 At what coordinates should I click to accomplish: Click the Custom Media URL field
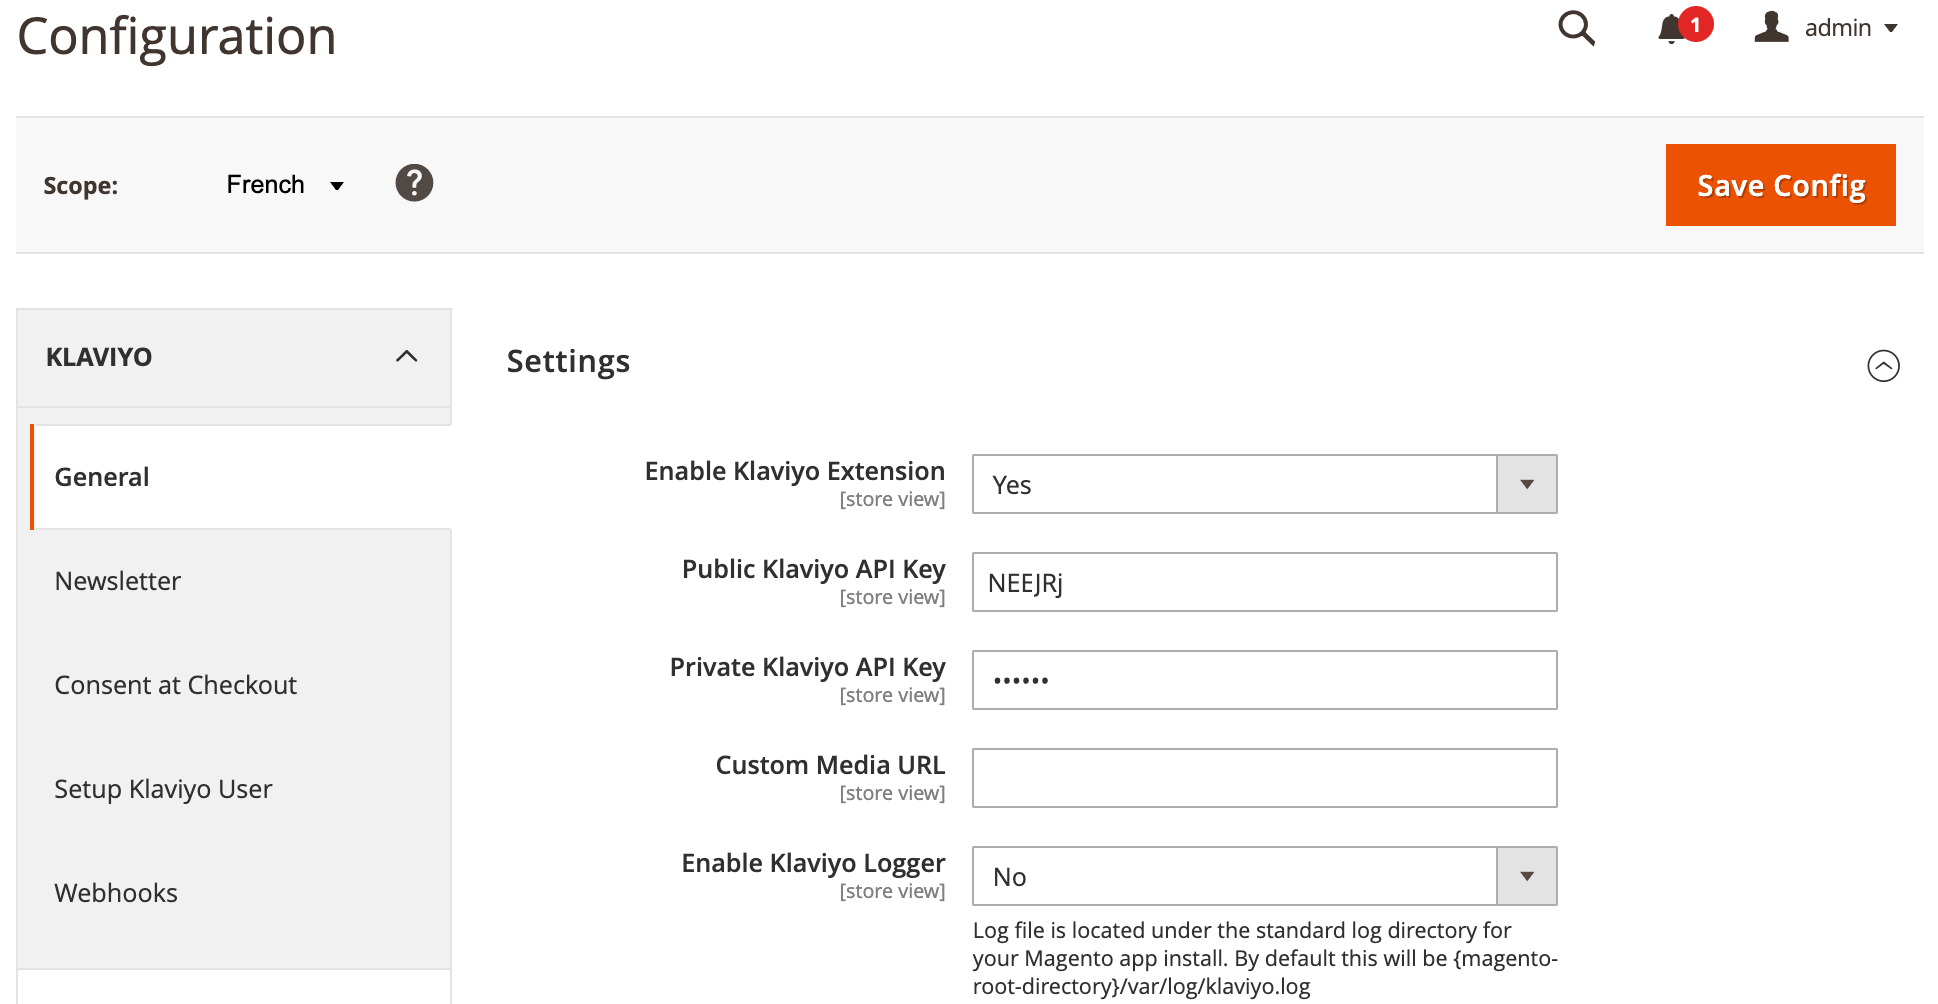pyautogui.click(x=1264, y=779)
